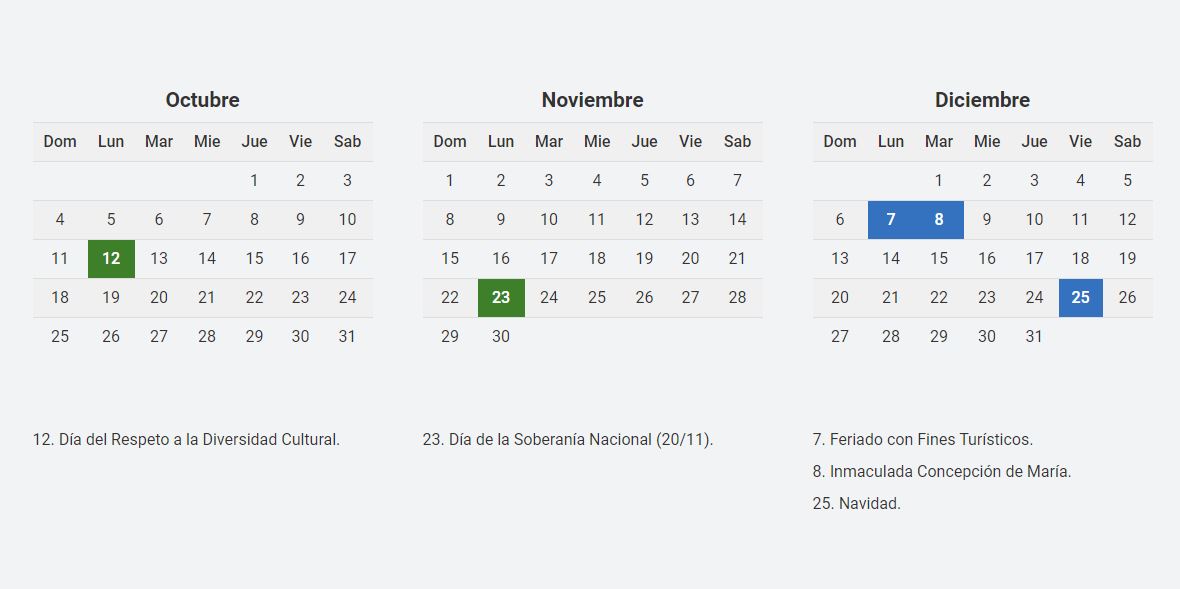Select November 1 date cell

coord(450,181)
